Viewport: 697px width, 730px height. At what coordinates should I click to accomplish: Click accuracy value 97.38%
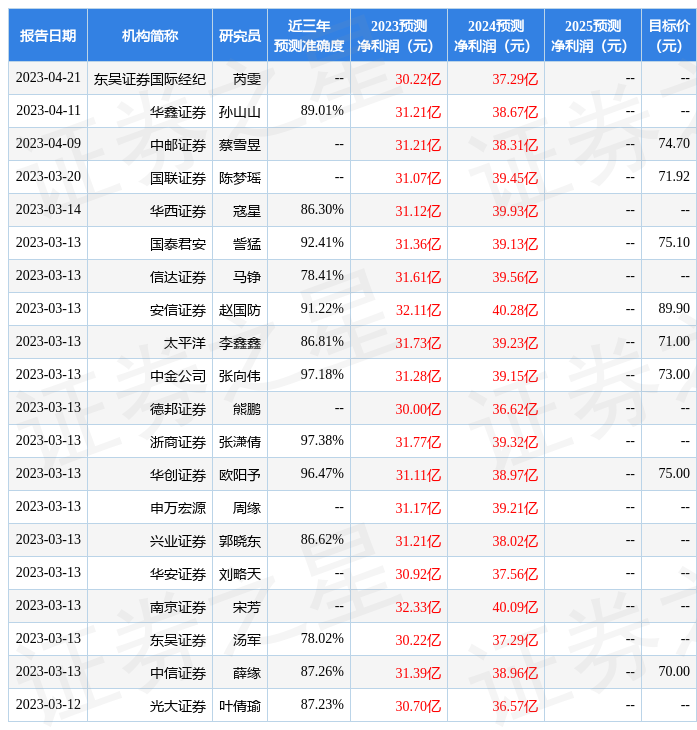(x=322, y=441)
